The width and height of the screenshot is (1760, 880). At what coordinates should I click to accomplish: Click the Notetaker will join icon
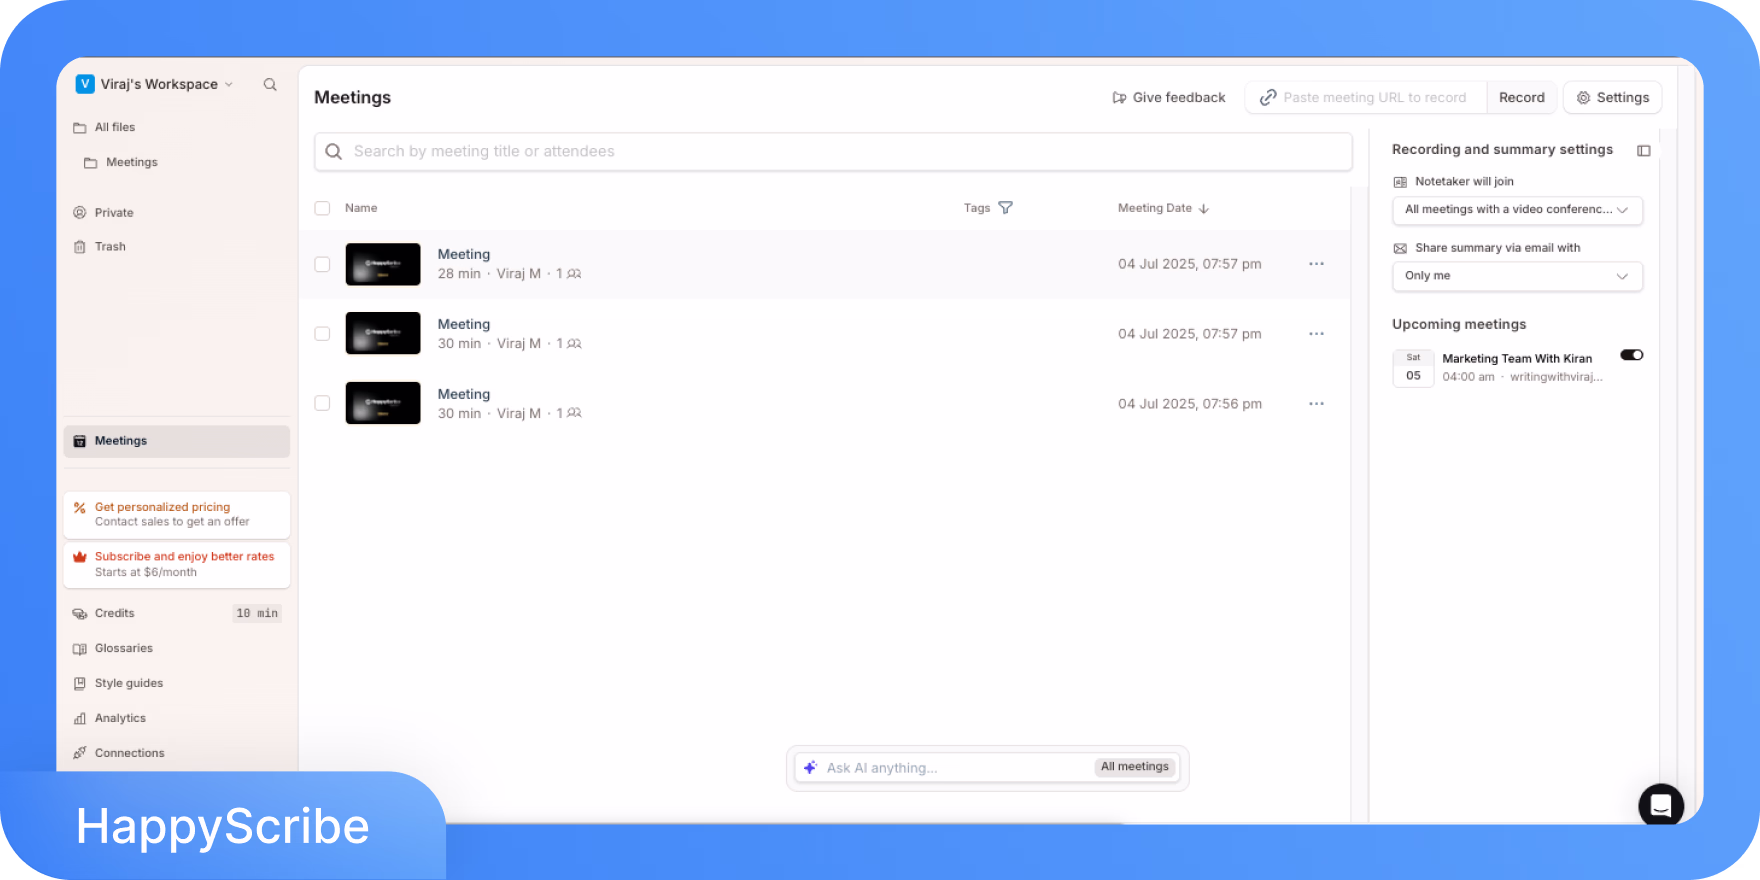tap(1400, 182)
